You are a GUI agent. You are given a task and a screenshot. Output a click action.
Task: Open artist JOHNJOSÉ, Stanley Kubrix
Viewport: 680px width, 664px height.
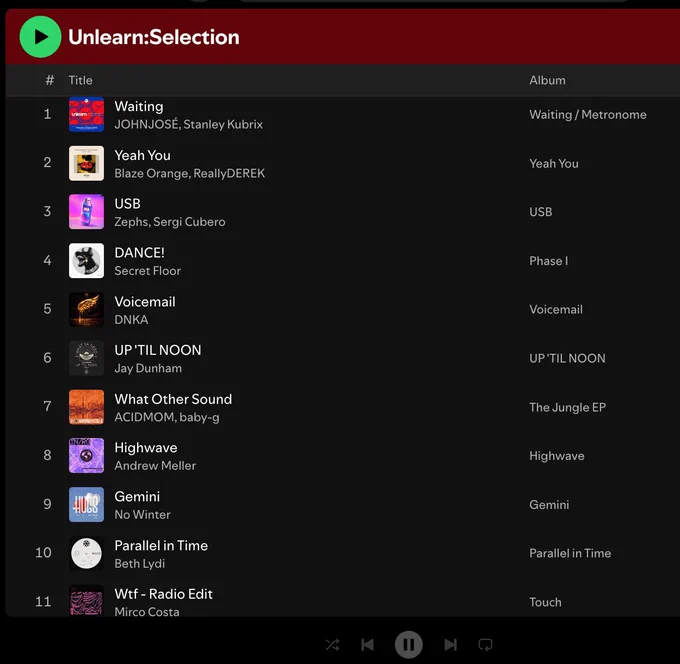point(189,124)
